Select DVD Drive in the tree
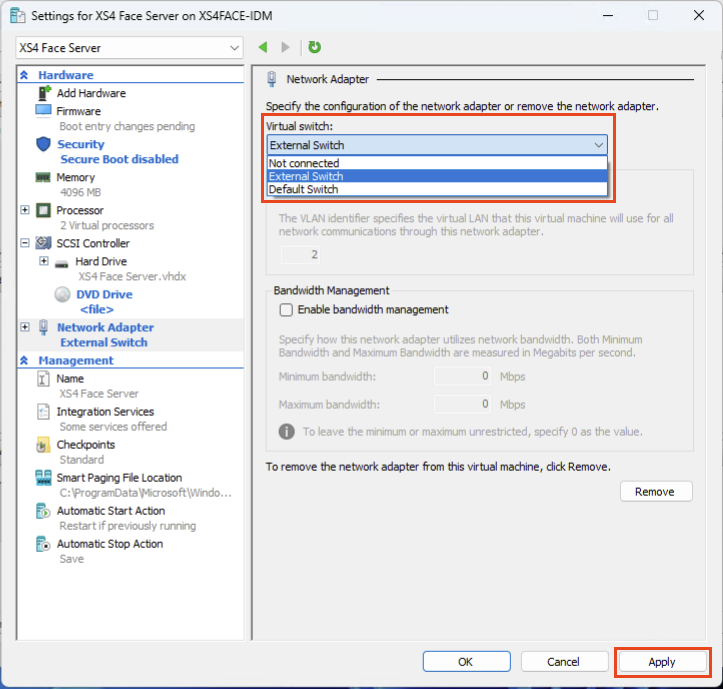This screenshot has height=689, width=723. (x=104, y=294)
